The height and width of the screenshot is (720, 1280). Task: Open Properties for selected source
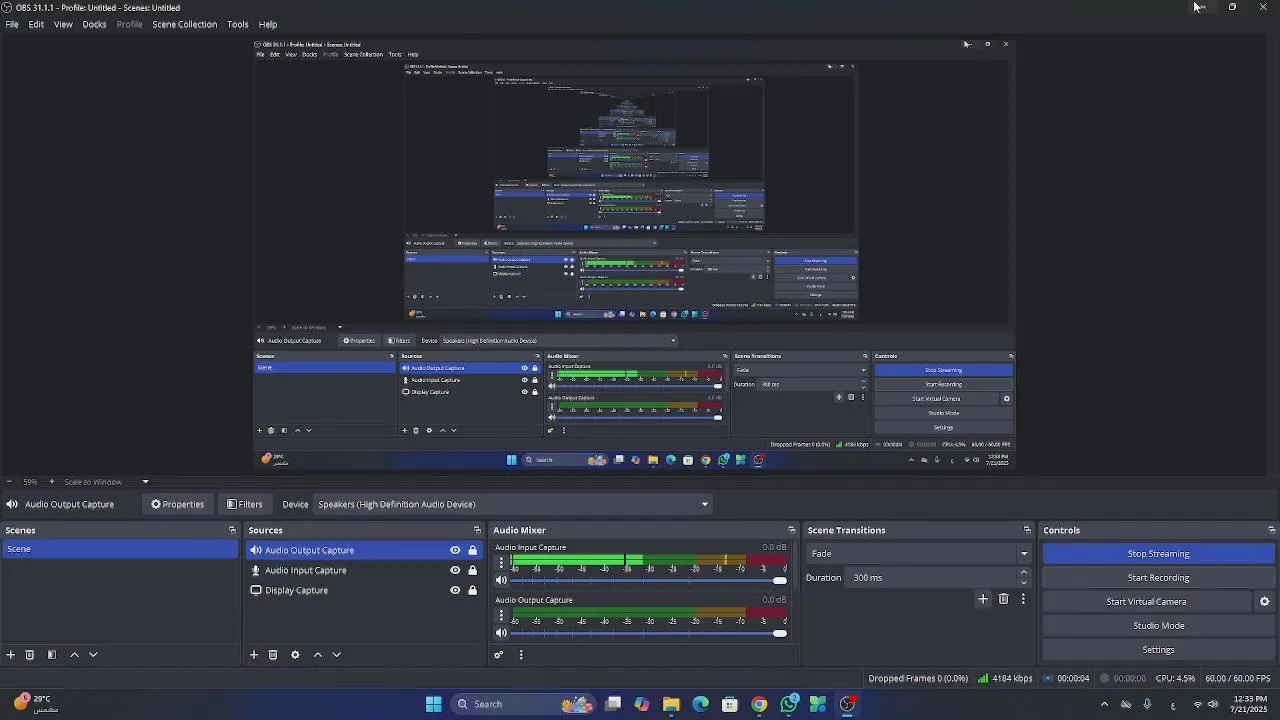pos(177,505)
